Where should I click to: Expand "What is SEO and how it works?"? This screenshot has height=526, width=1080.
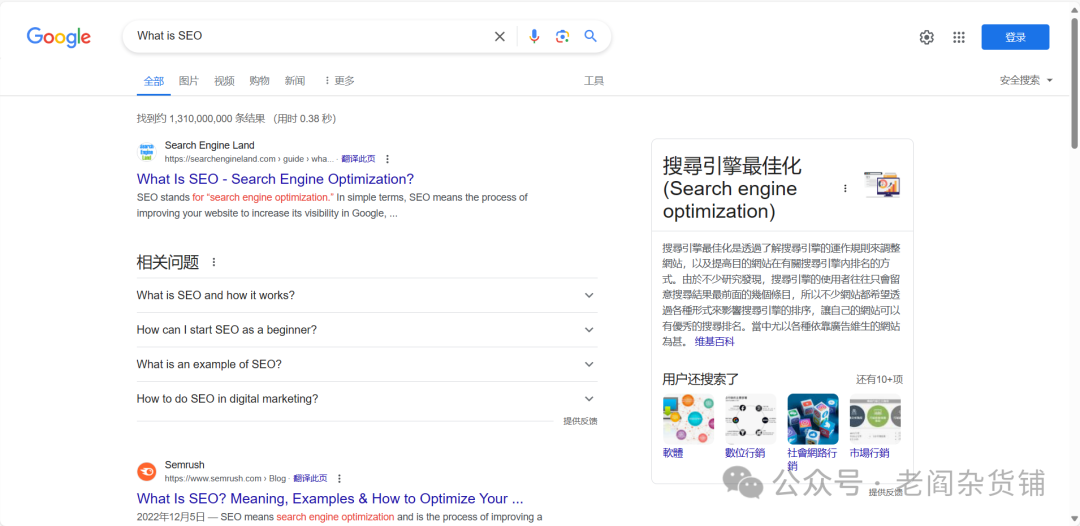click(x=367, y=295)
